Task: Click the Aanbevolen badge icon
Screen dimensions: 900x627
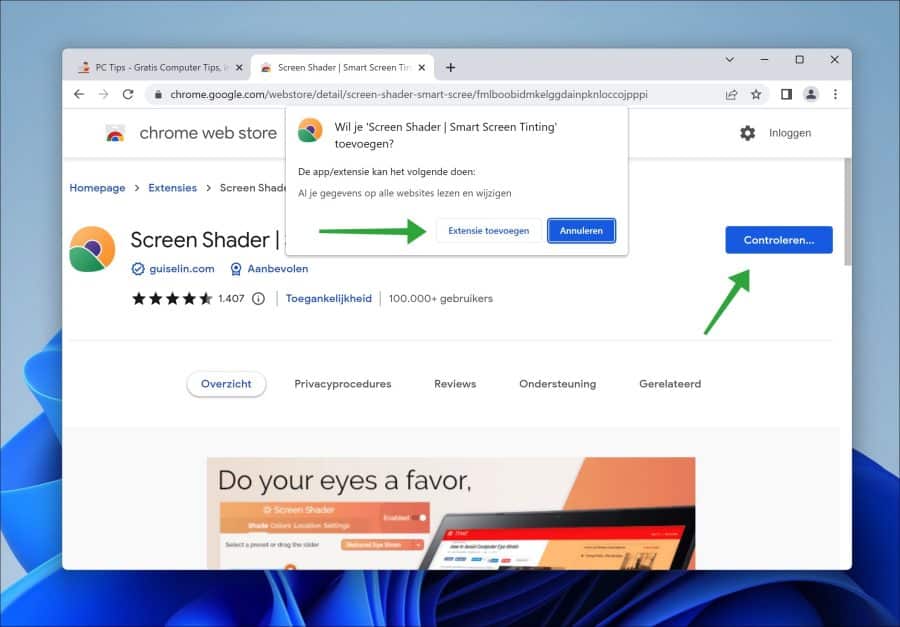Action: (x=235, y=269)
